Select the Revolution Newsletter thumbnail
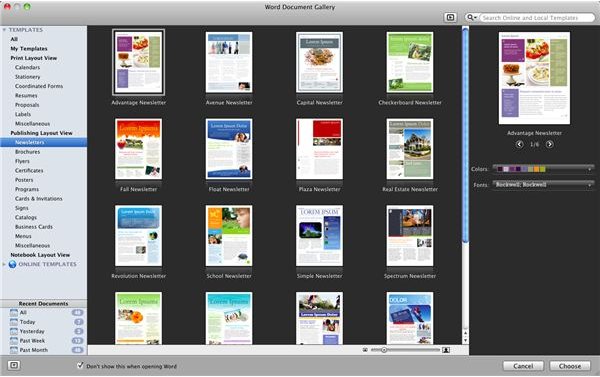This screenshot has height=377, width=600. [x=139, y=236]
